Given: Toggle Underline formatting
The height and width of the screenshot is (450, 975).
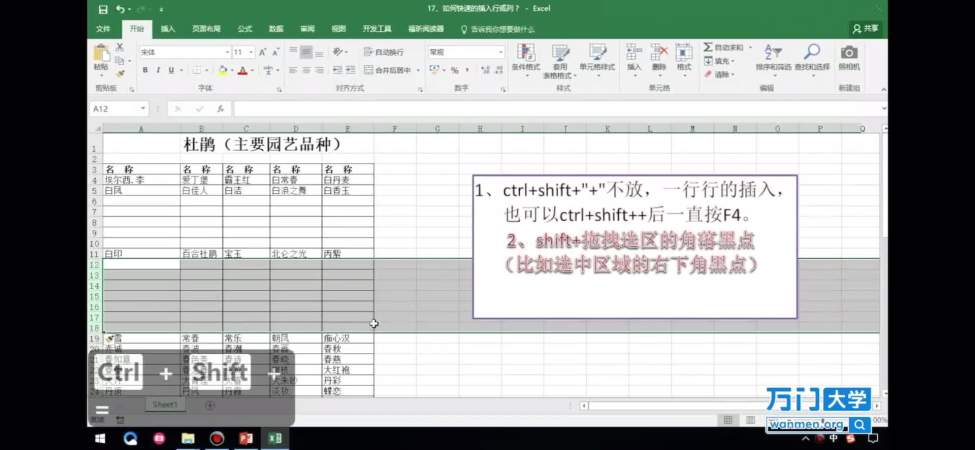Looking at the screenshot, I should click(171, 70).
